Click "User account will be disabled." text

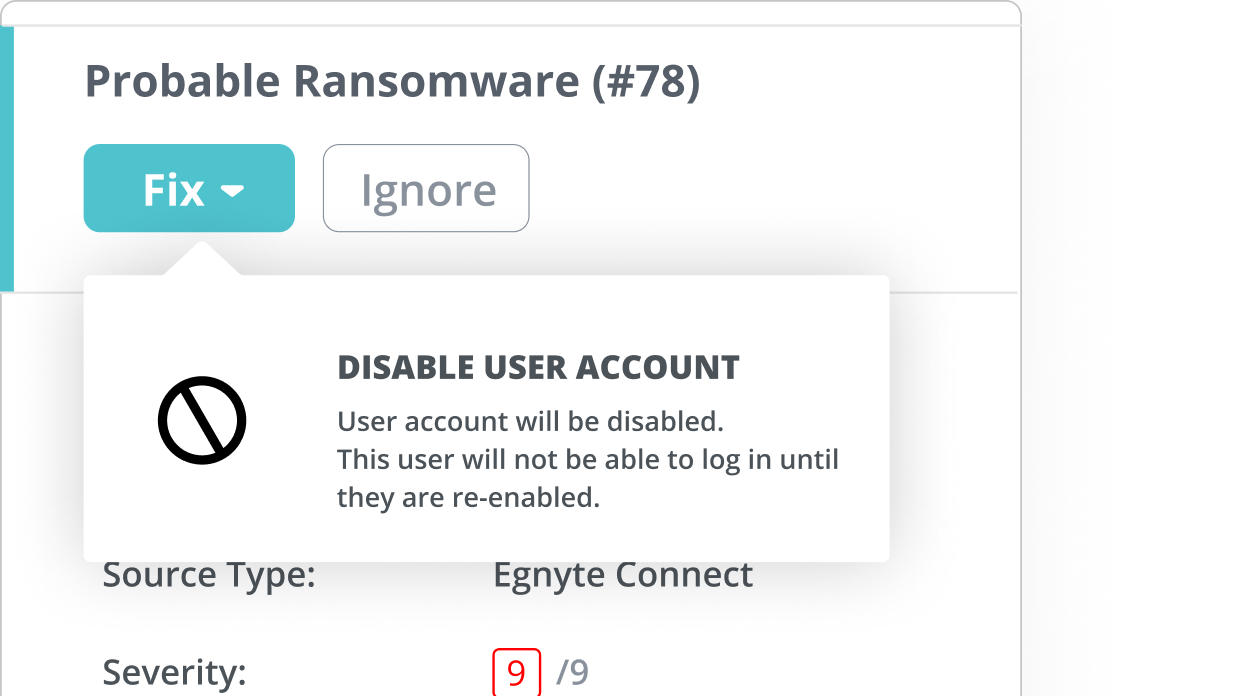tap(530, 421)
